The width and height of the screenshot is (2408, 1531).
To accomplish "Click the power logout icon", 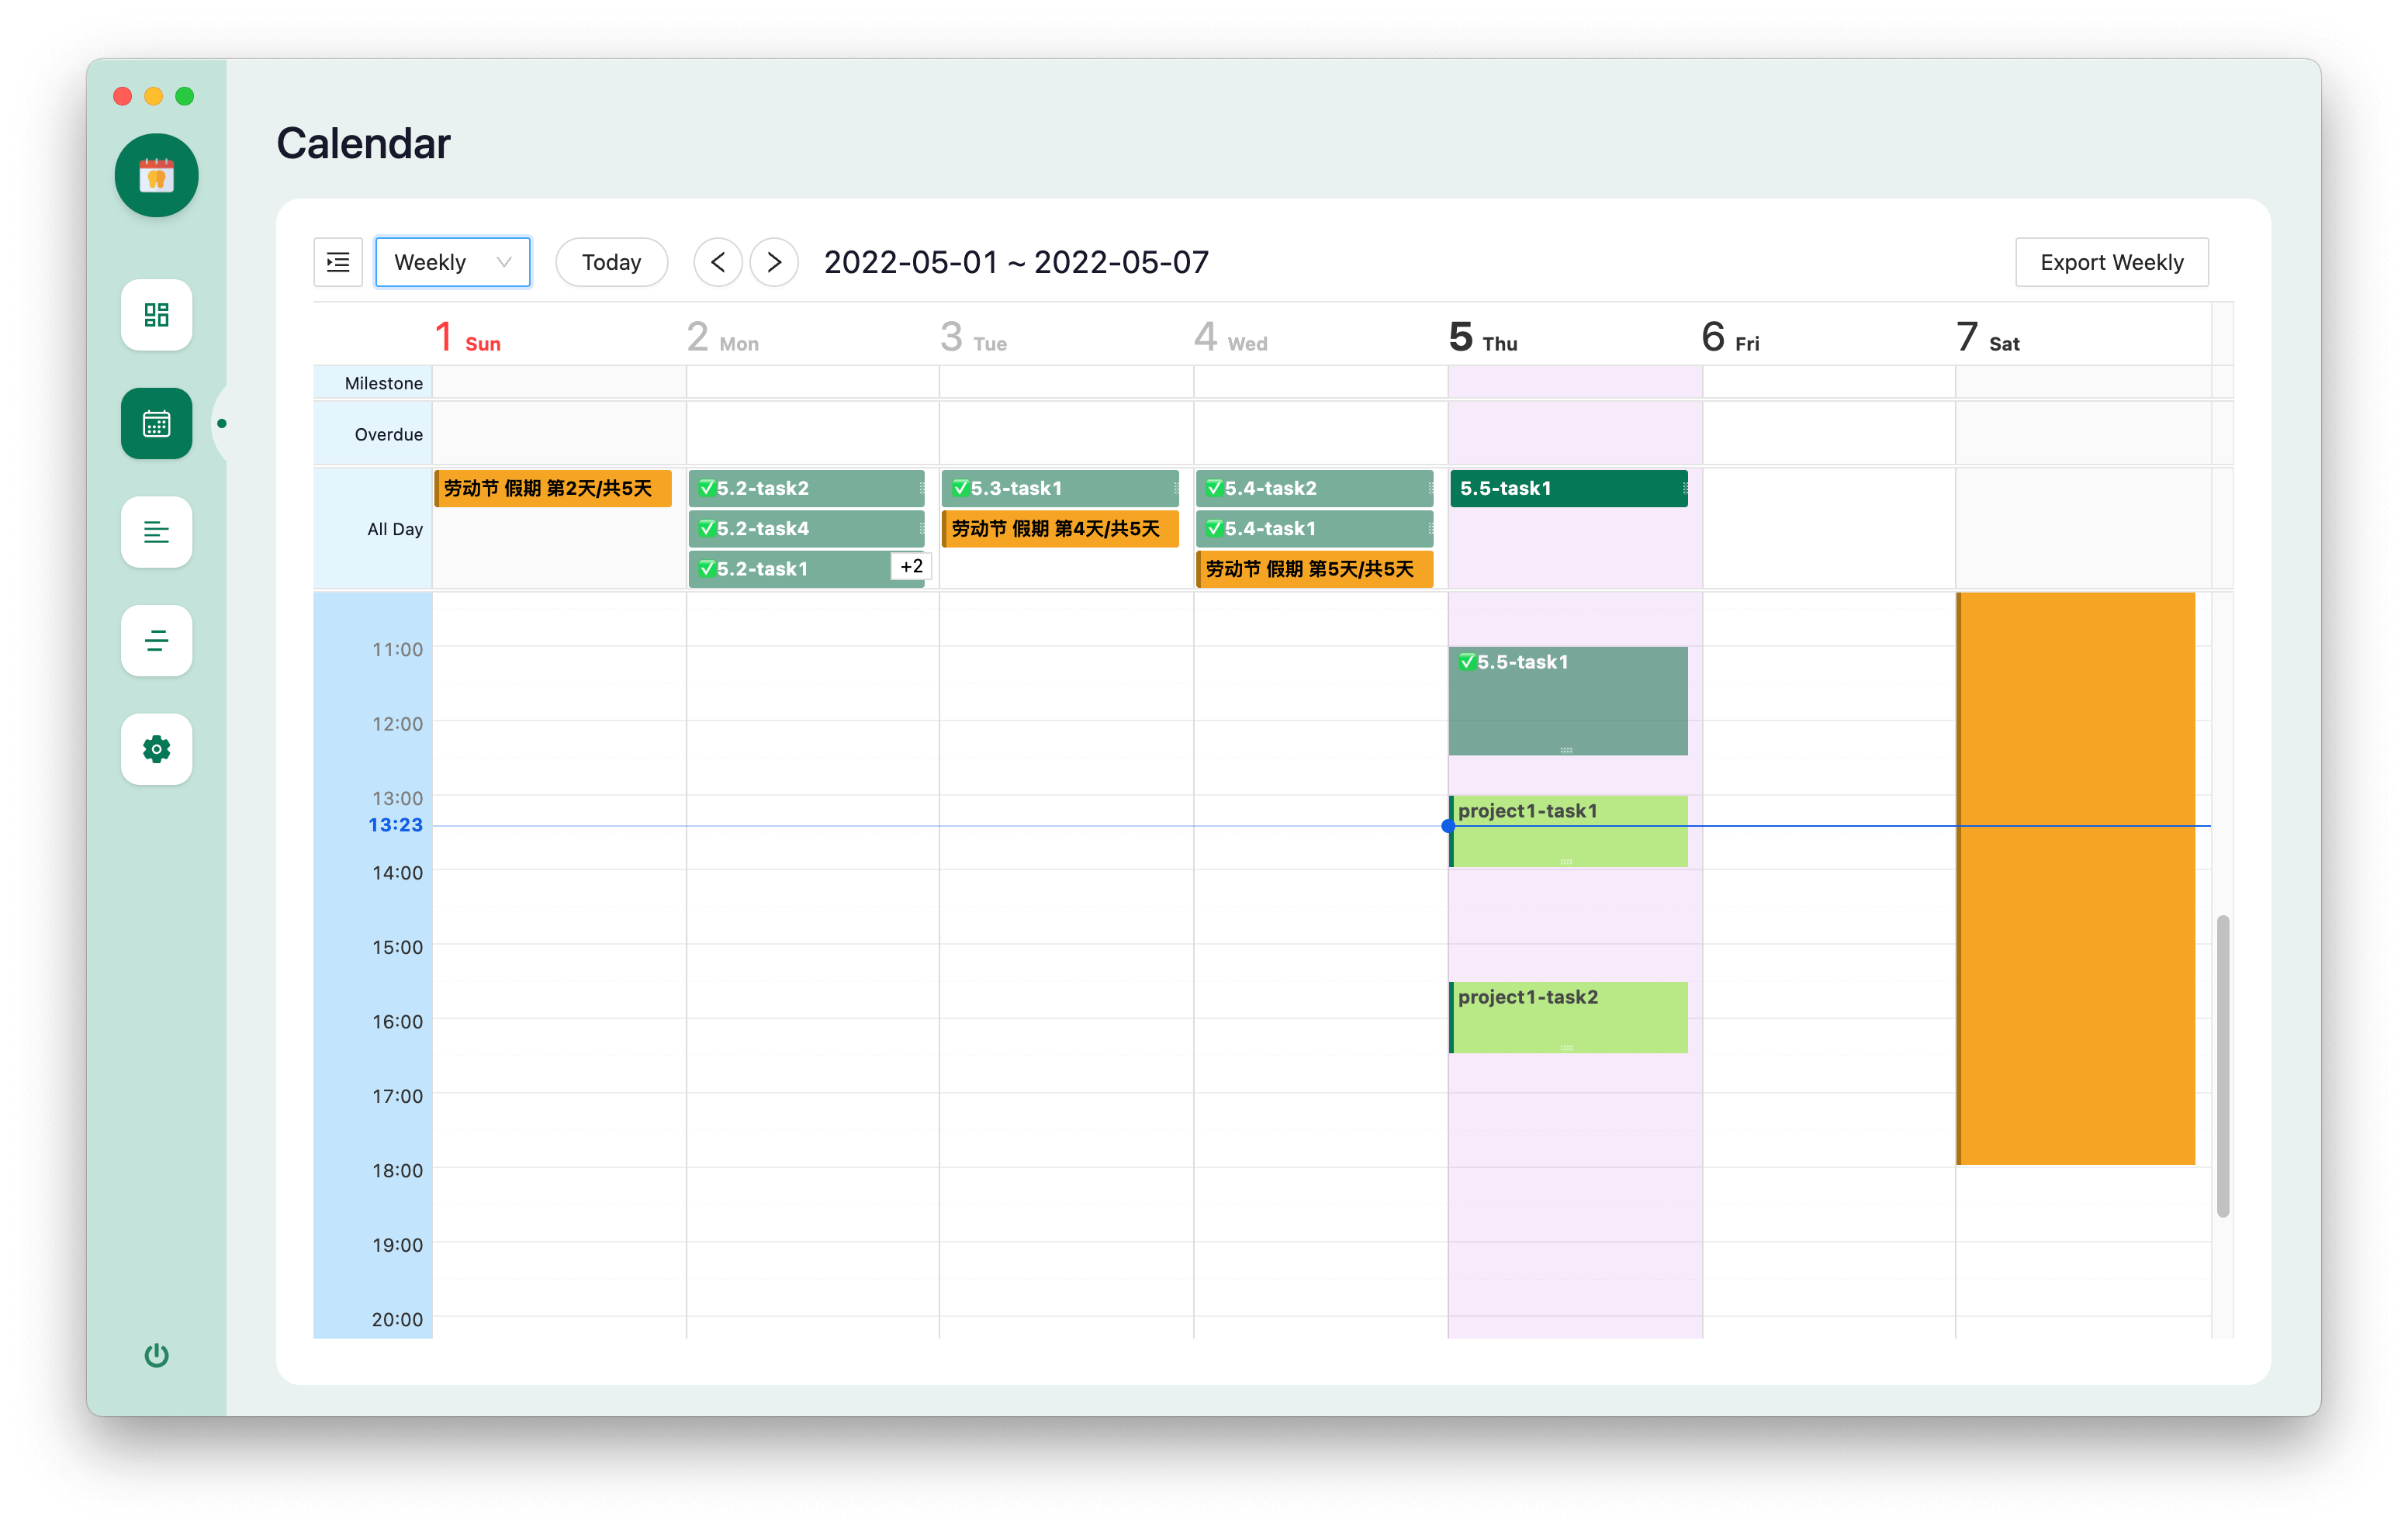I will point(156,1355).
